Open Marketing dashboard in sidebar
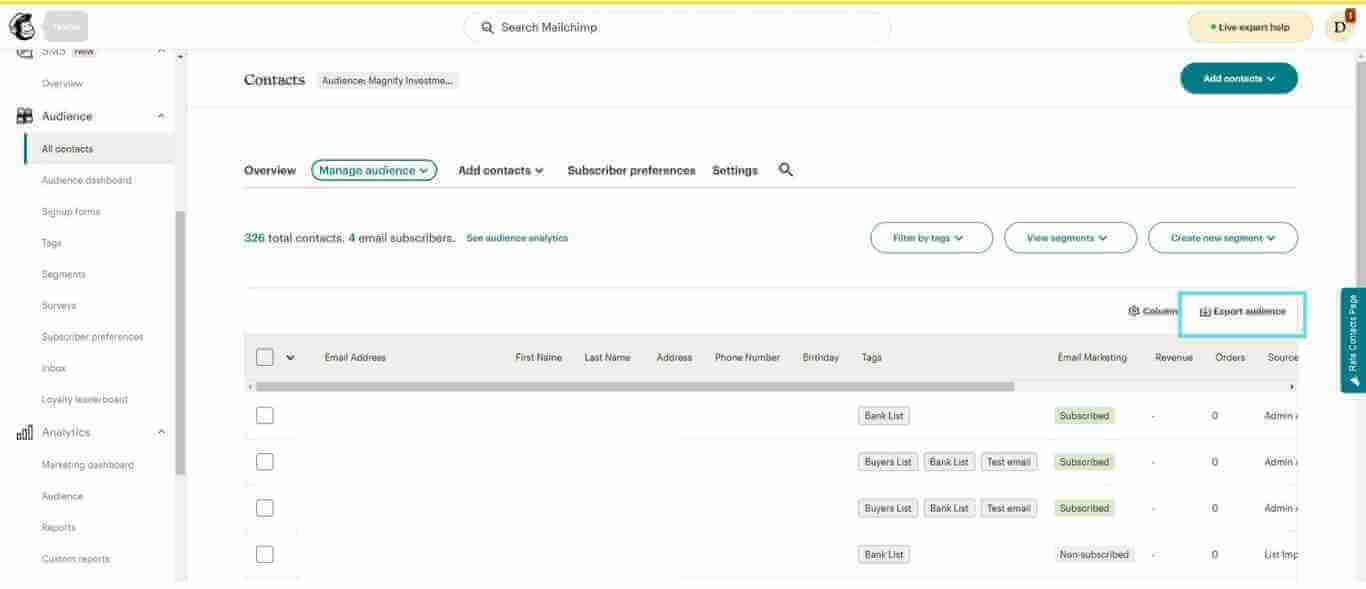This screenshot has height=589, width=1366. coord(87,465)
